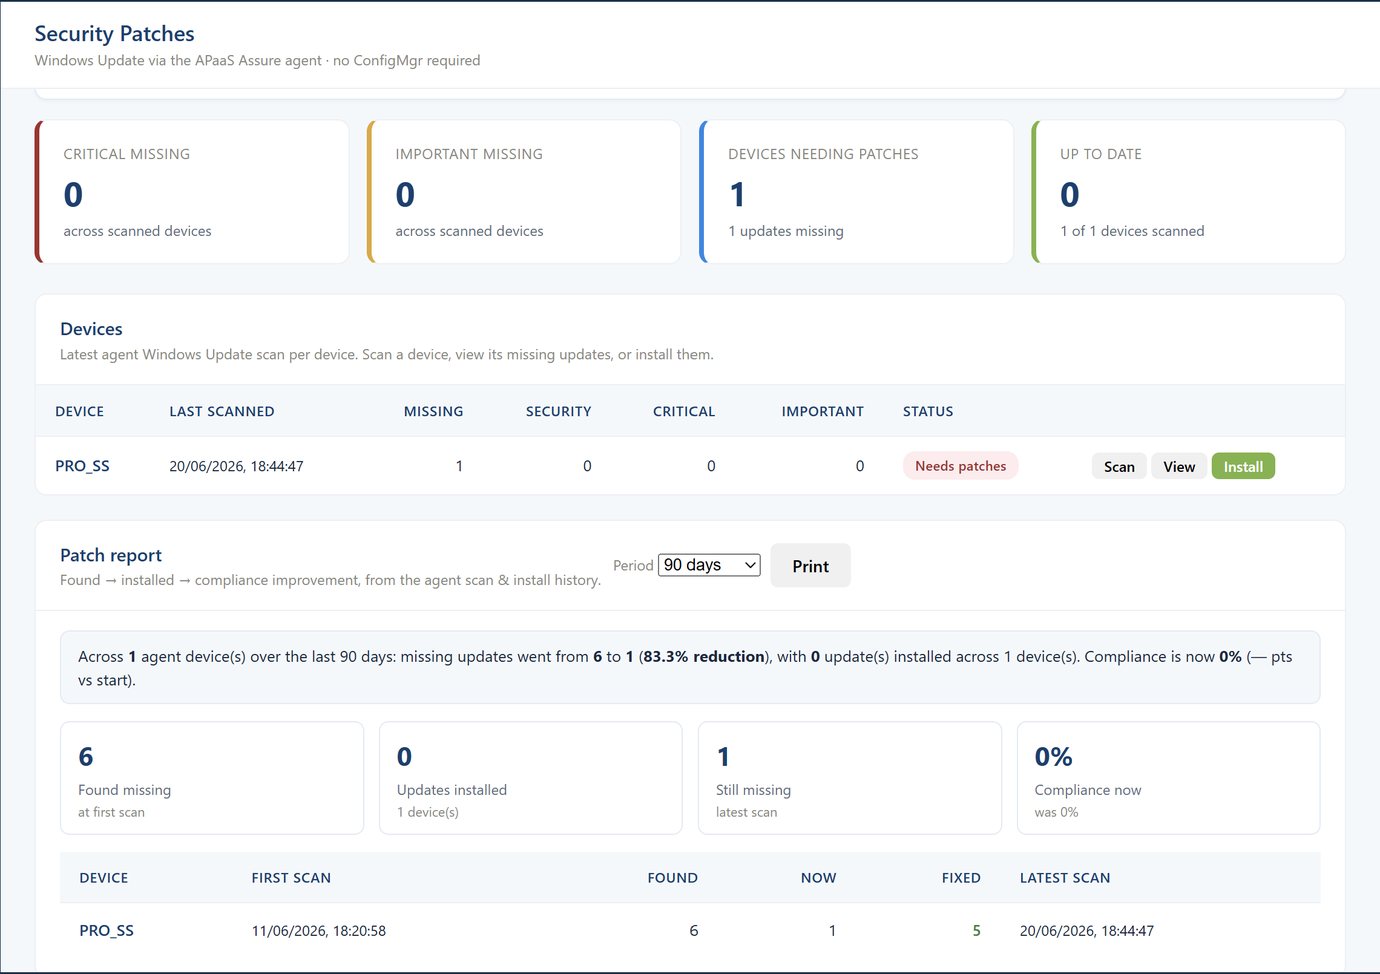1380x974 pixels.
Task: Click the Security Patches page title
Action: (114, 34)
